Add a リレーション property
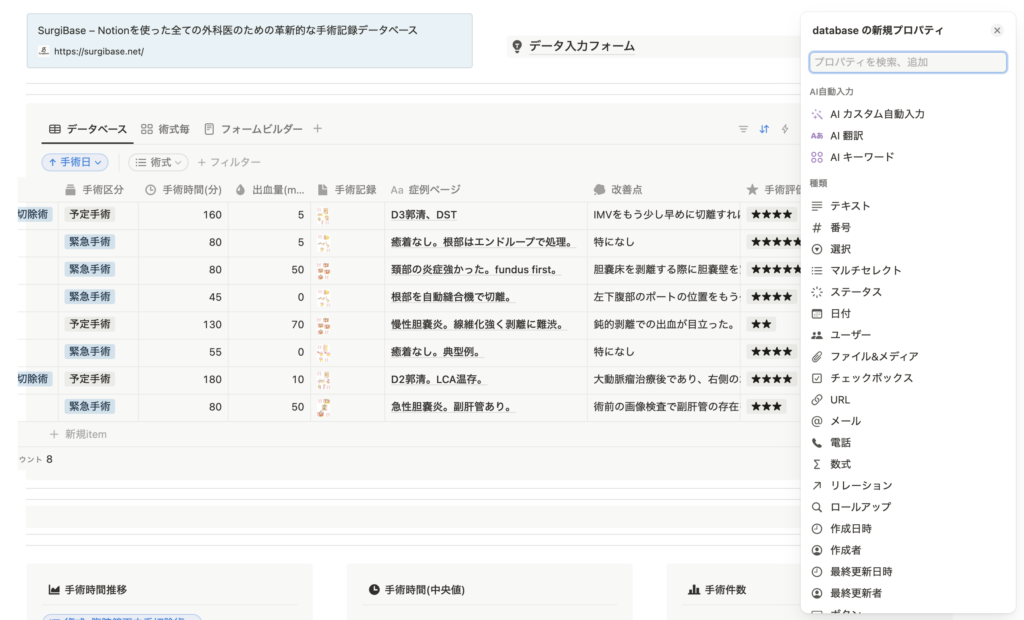The height and width of the screenshot is (620, 1024). (x=908, y=485)
